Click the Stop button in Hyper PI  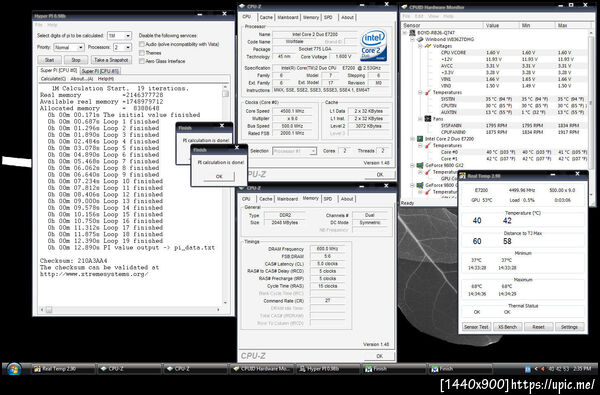(76, 60)
